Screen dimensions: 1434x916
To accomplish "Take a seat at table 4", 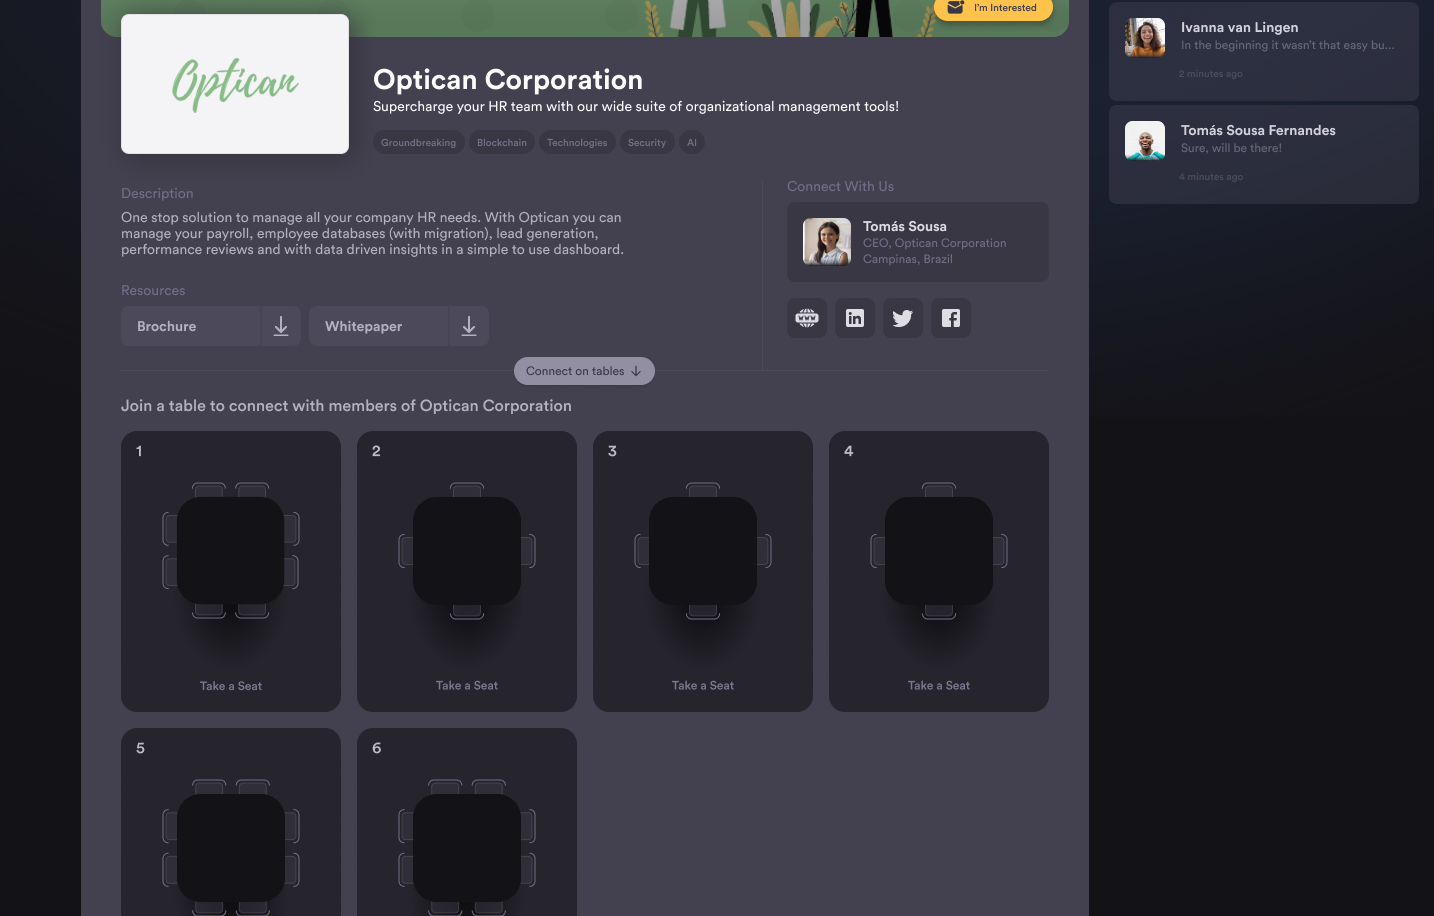I will point(939,686).
